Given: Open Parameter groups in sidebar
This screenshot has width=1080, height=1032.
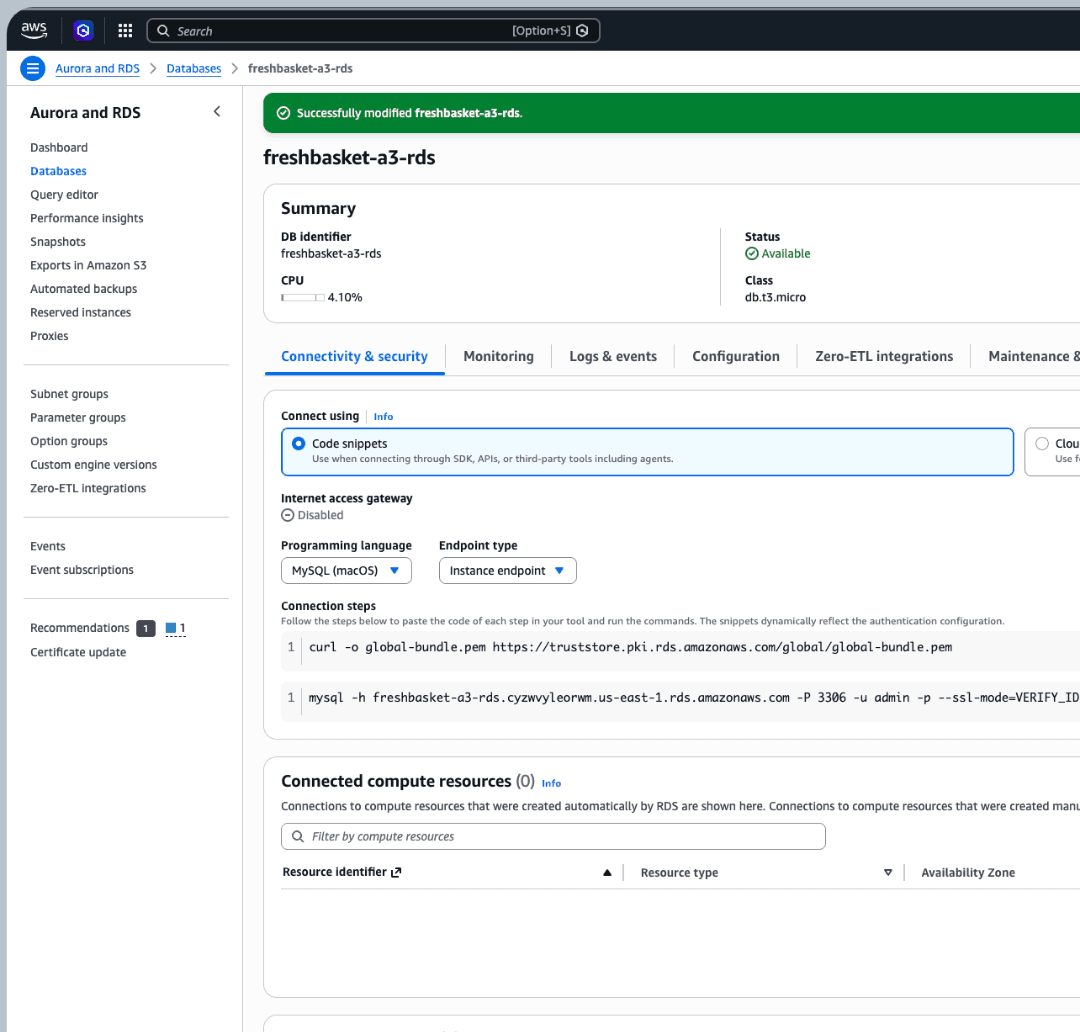Looking at the screenshot, I should tap(78, 417).
